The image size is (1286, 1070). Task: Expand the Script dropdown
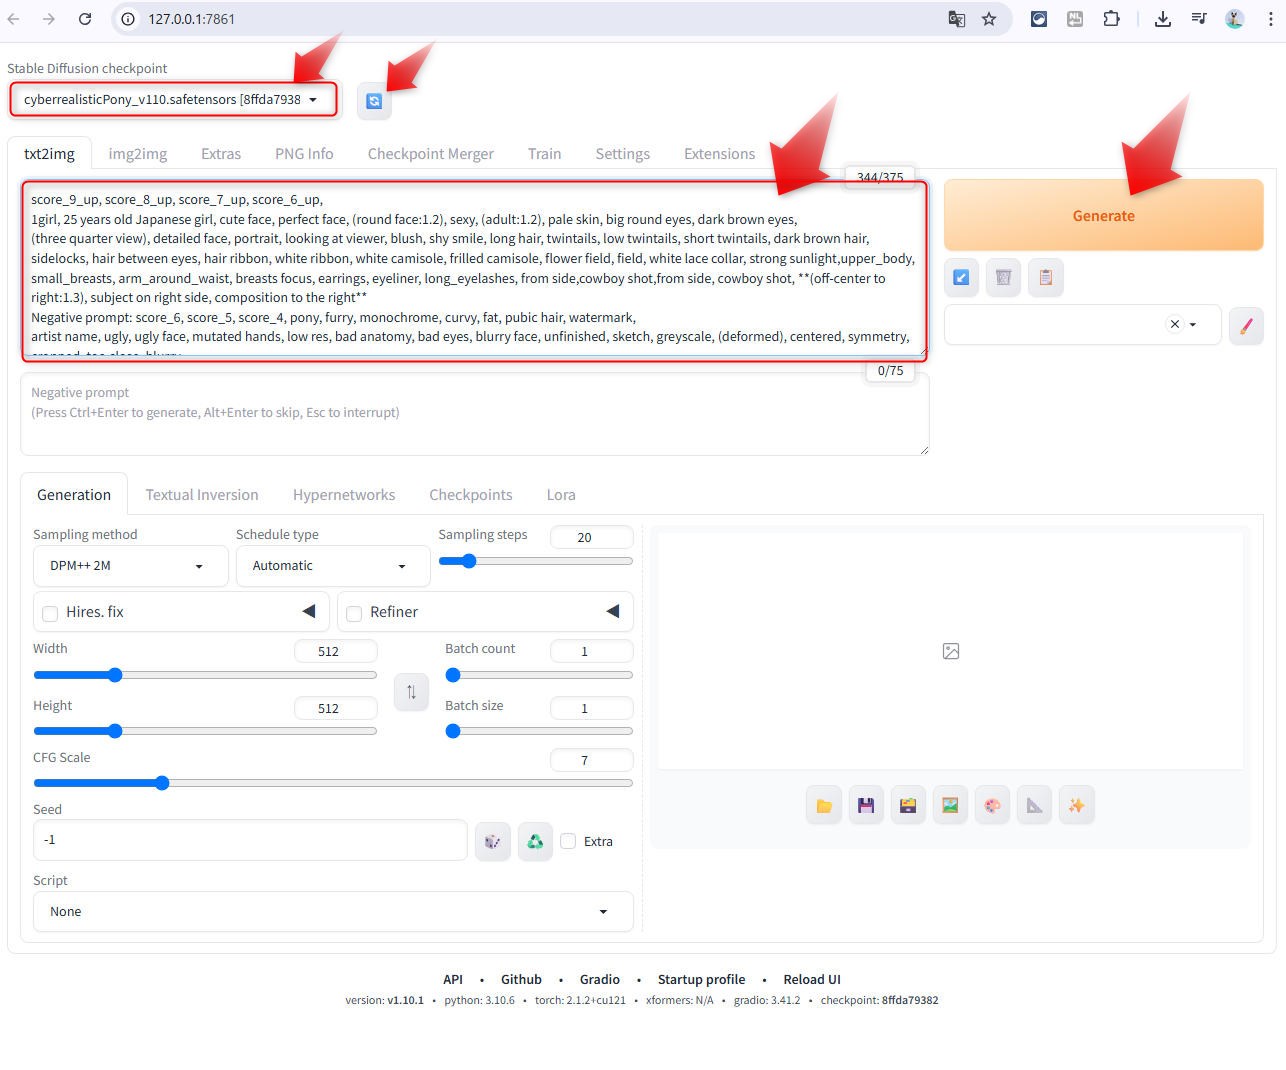tap(332, 912)
